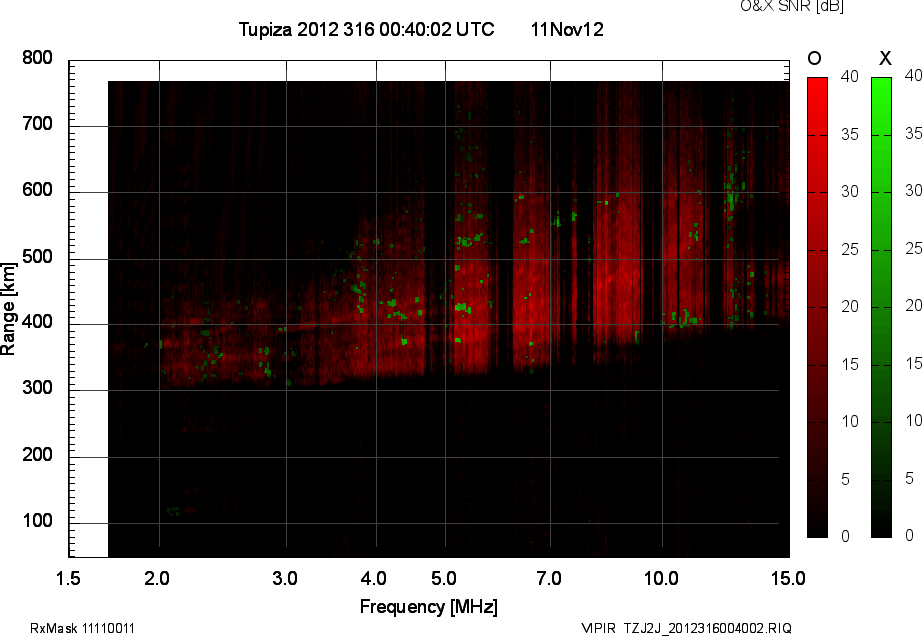Click the 5 tick on the X colorbar
The image size is (922, 636).
(x=910, y=478)
